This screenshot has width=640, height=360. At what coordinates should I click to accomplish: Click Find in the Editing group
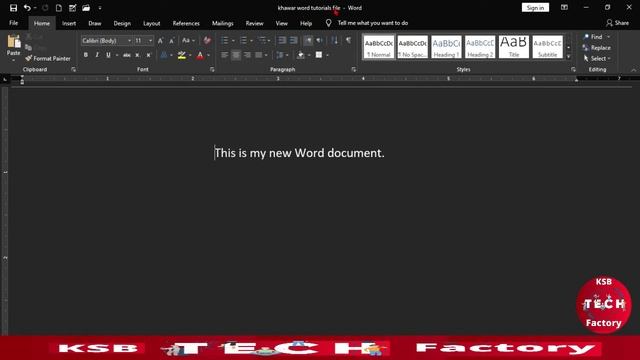coord(597,37)
